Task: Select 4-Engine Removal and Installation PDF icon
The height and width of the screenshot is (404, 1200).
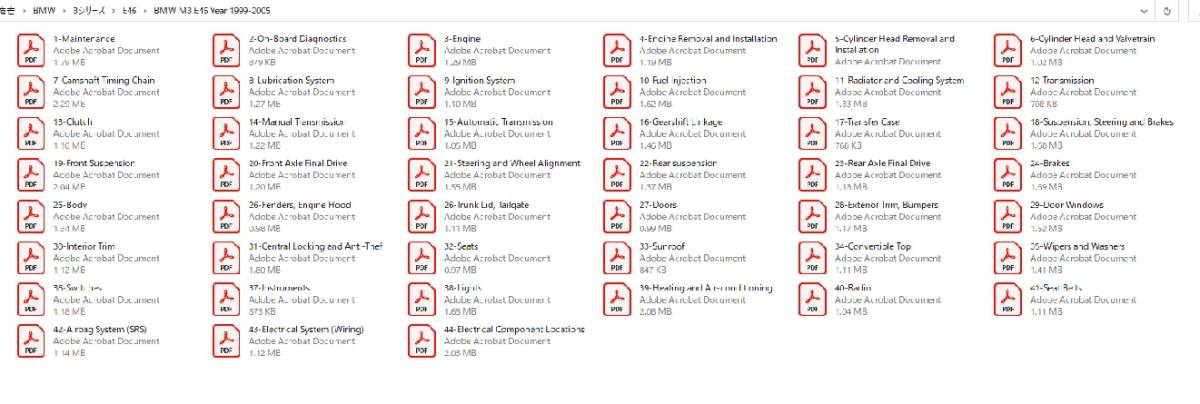Action: [617, 50]
